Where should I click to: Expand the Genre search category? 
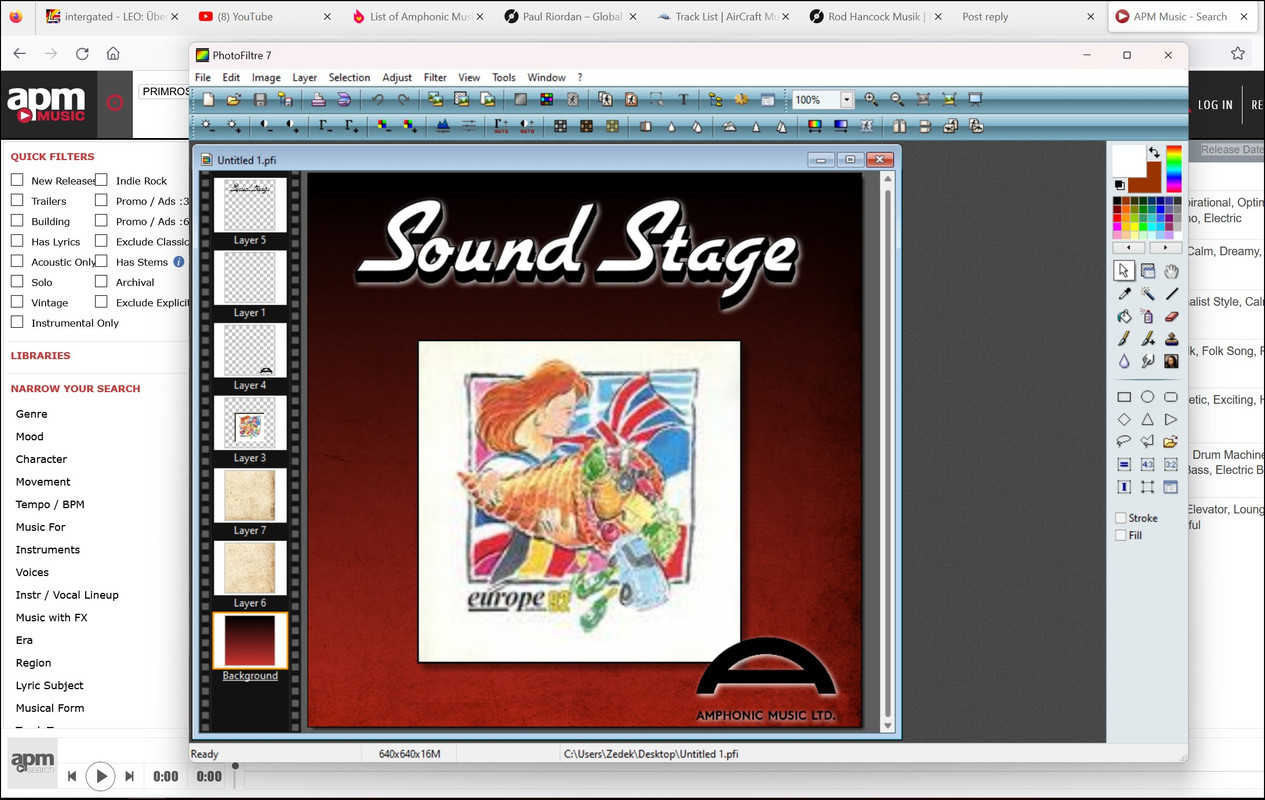31,414
